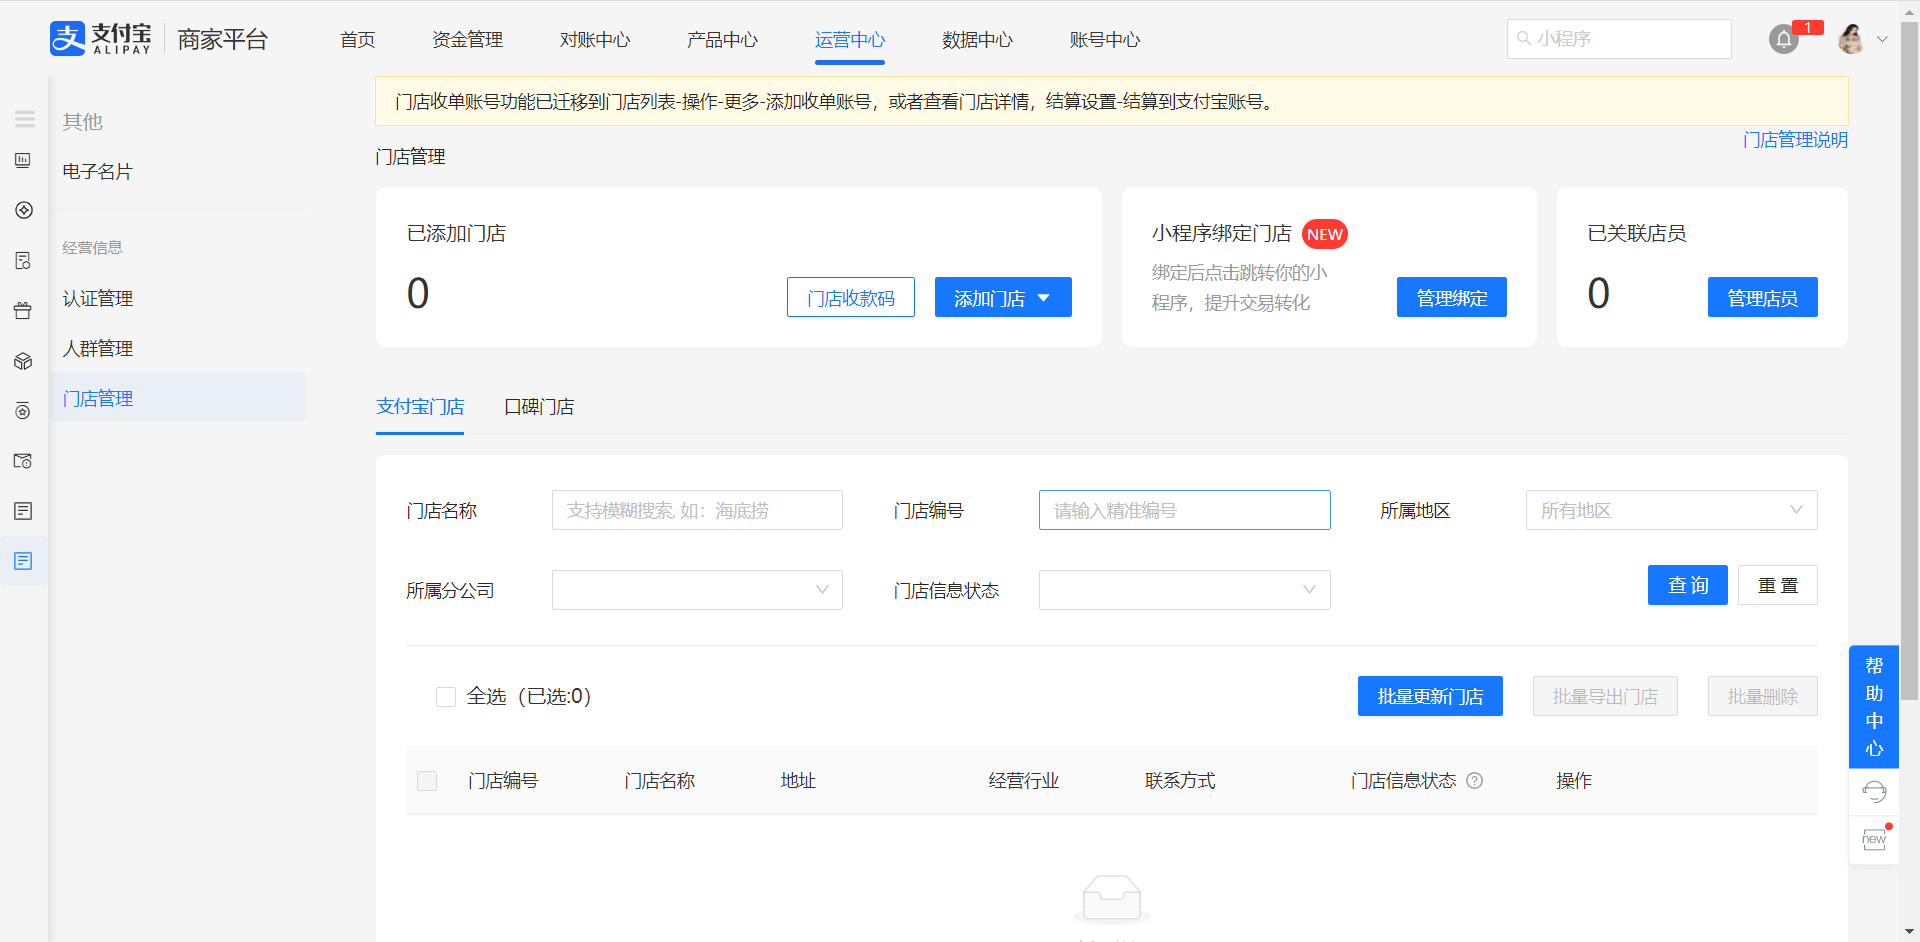Switch to 支付宝门店 tab
The width and height of the screenshot is (1920, 942).
click(420, 407)
